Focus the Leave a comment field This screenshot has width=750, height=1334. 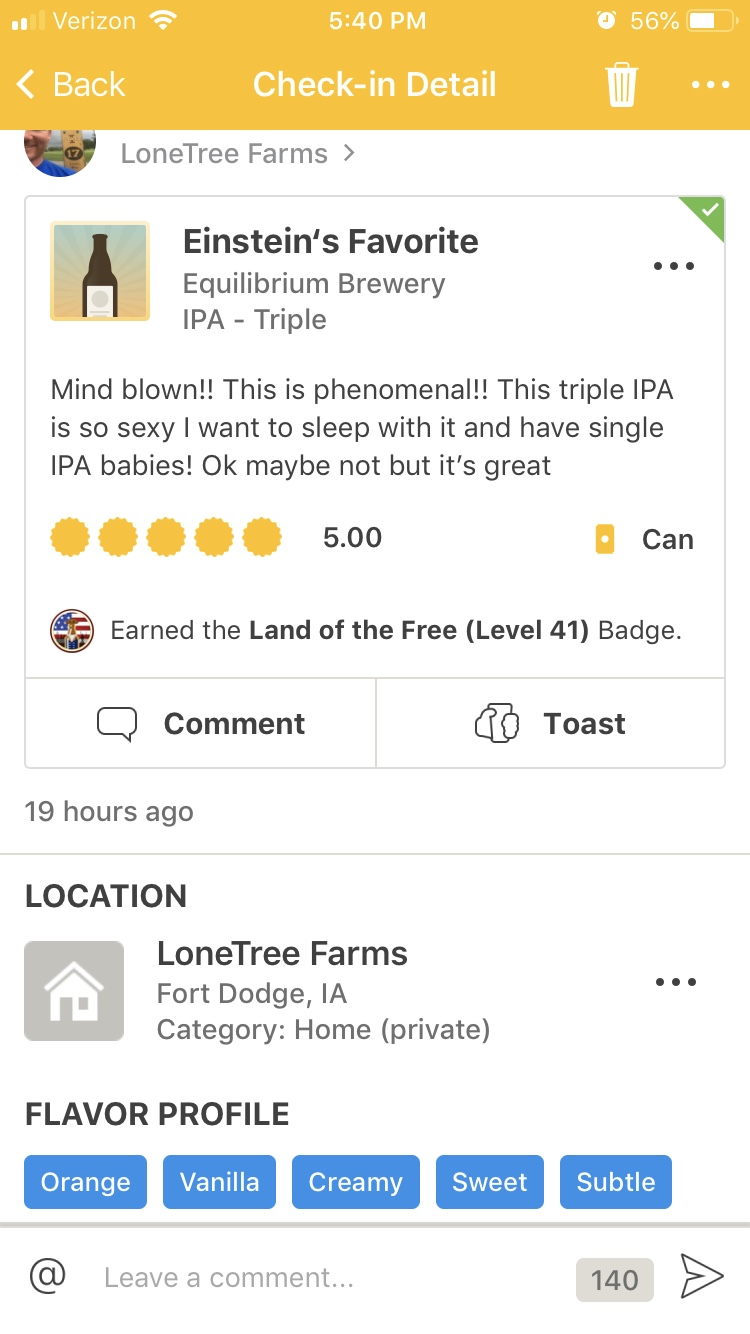pos(330,1278)
